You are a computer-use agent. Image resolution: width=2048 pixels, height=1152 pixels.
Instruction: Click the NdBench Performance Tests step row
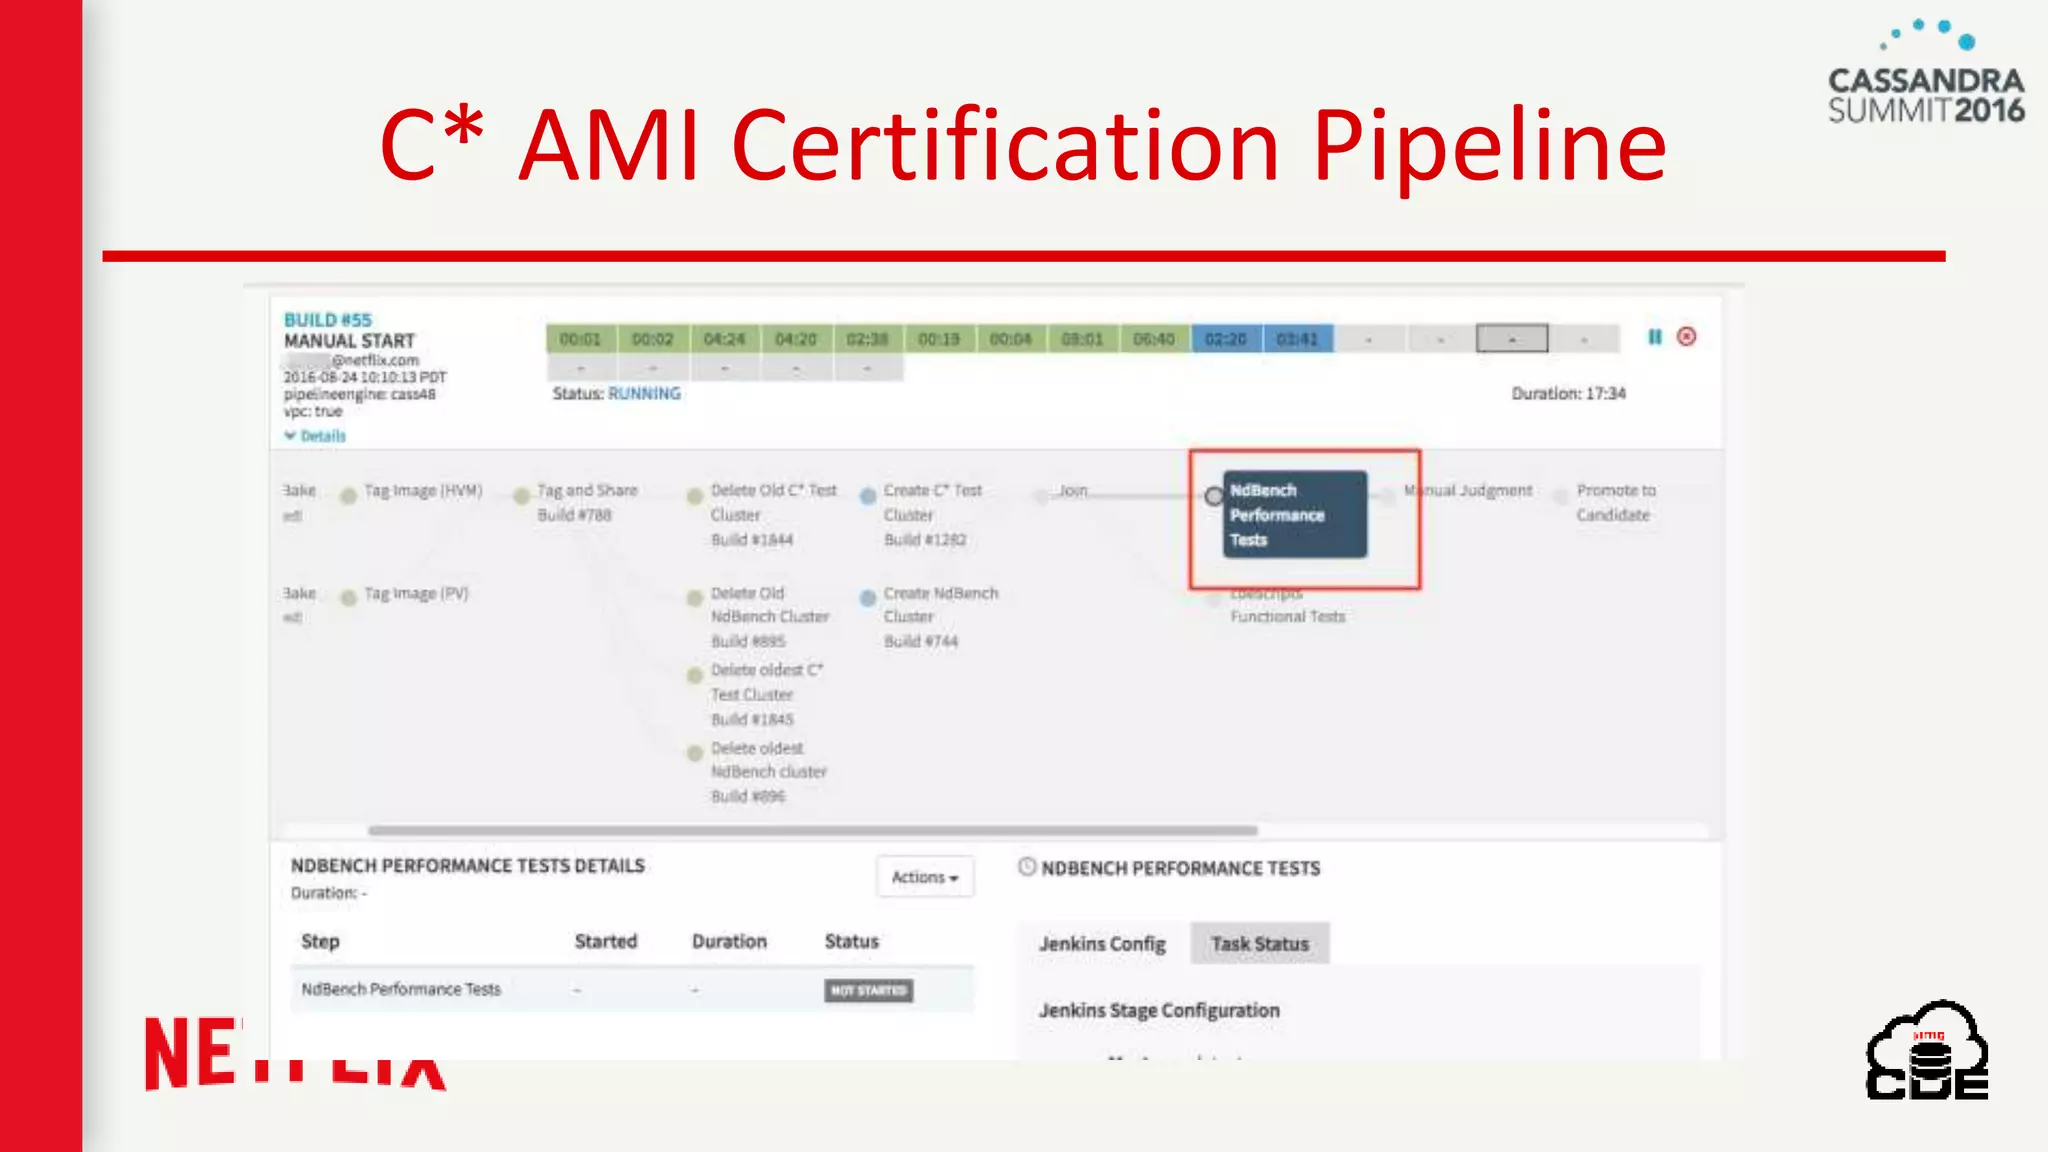point(632,990)
